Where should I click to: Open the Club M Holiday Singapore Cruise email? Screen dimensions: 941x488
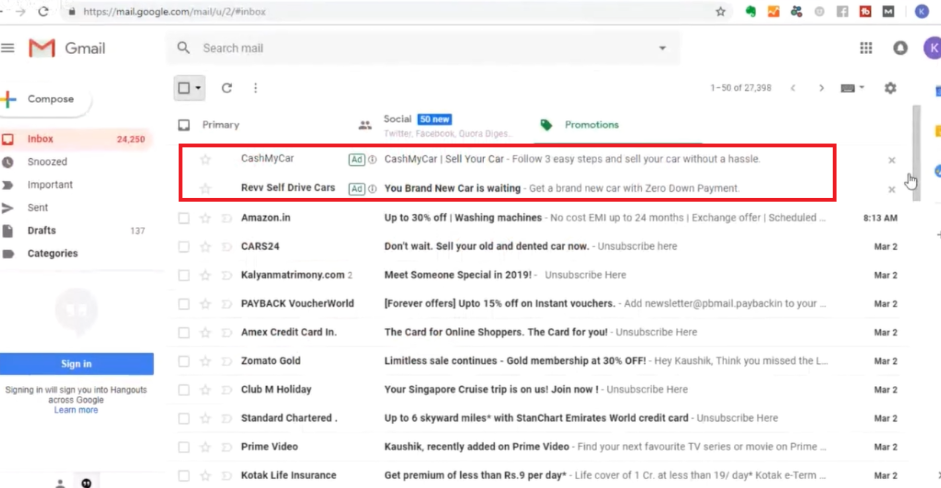pos(540,390)
